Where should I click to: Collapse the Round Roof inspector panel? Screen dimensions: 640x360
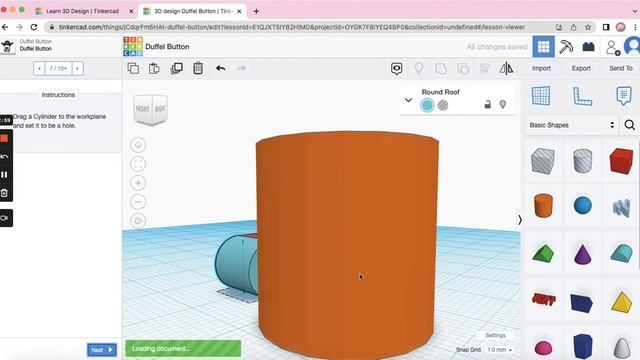[x=408, y=100]
